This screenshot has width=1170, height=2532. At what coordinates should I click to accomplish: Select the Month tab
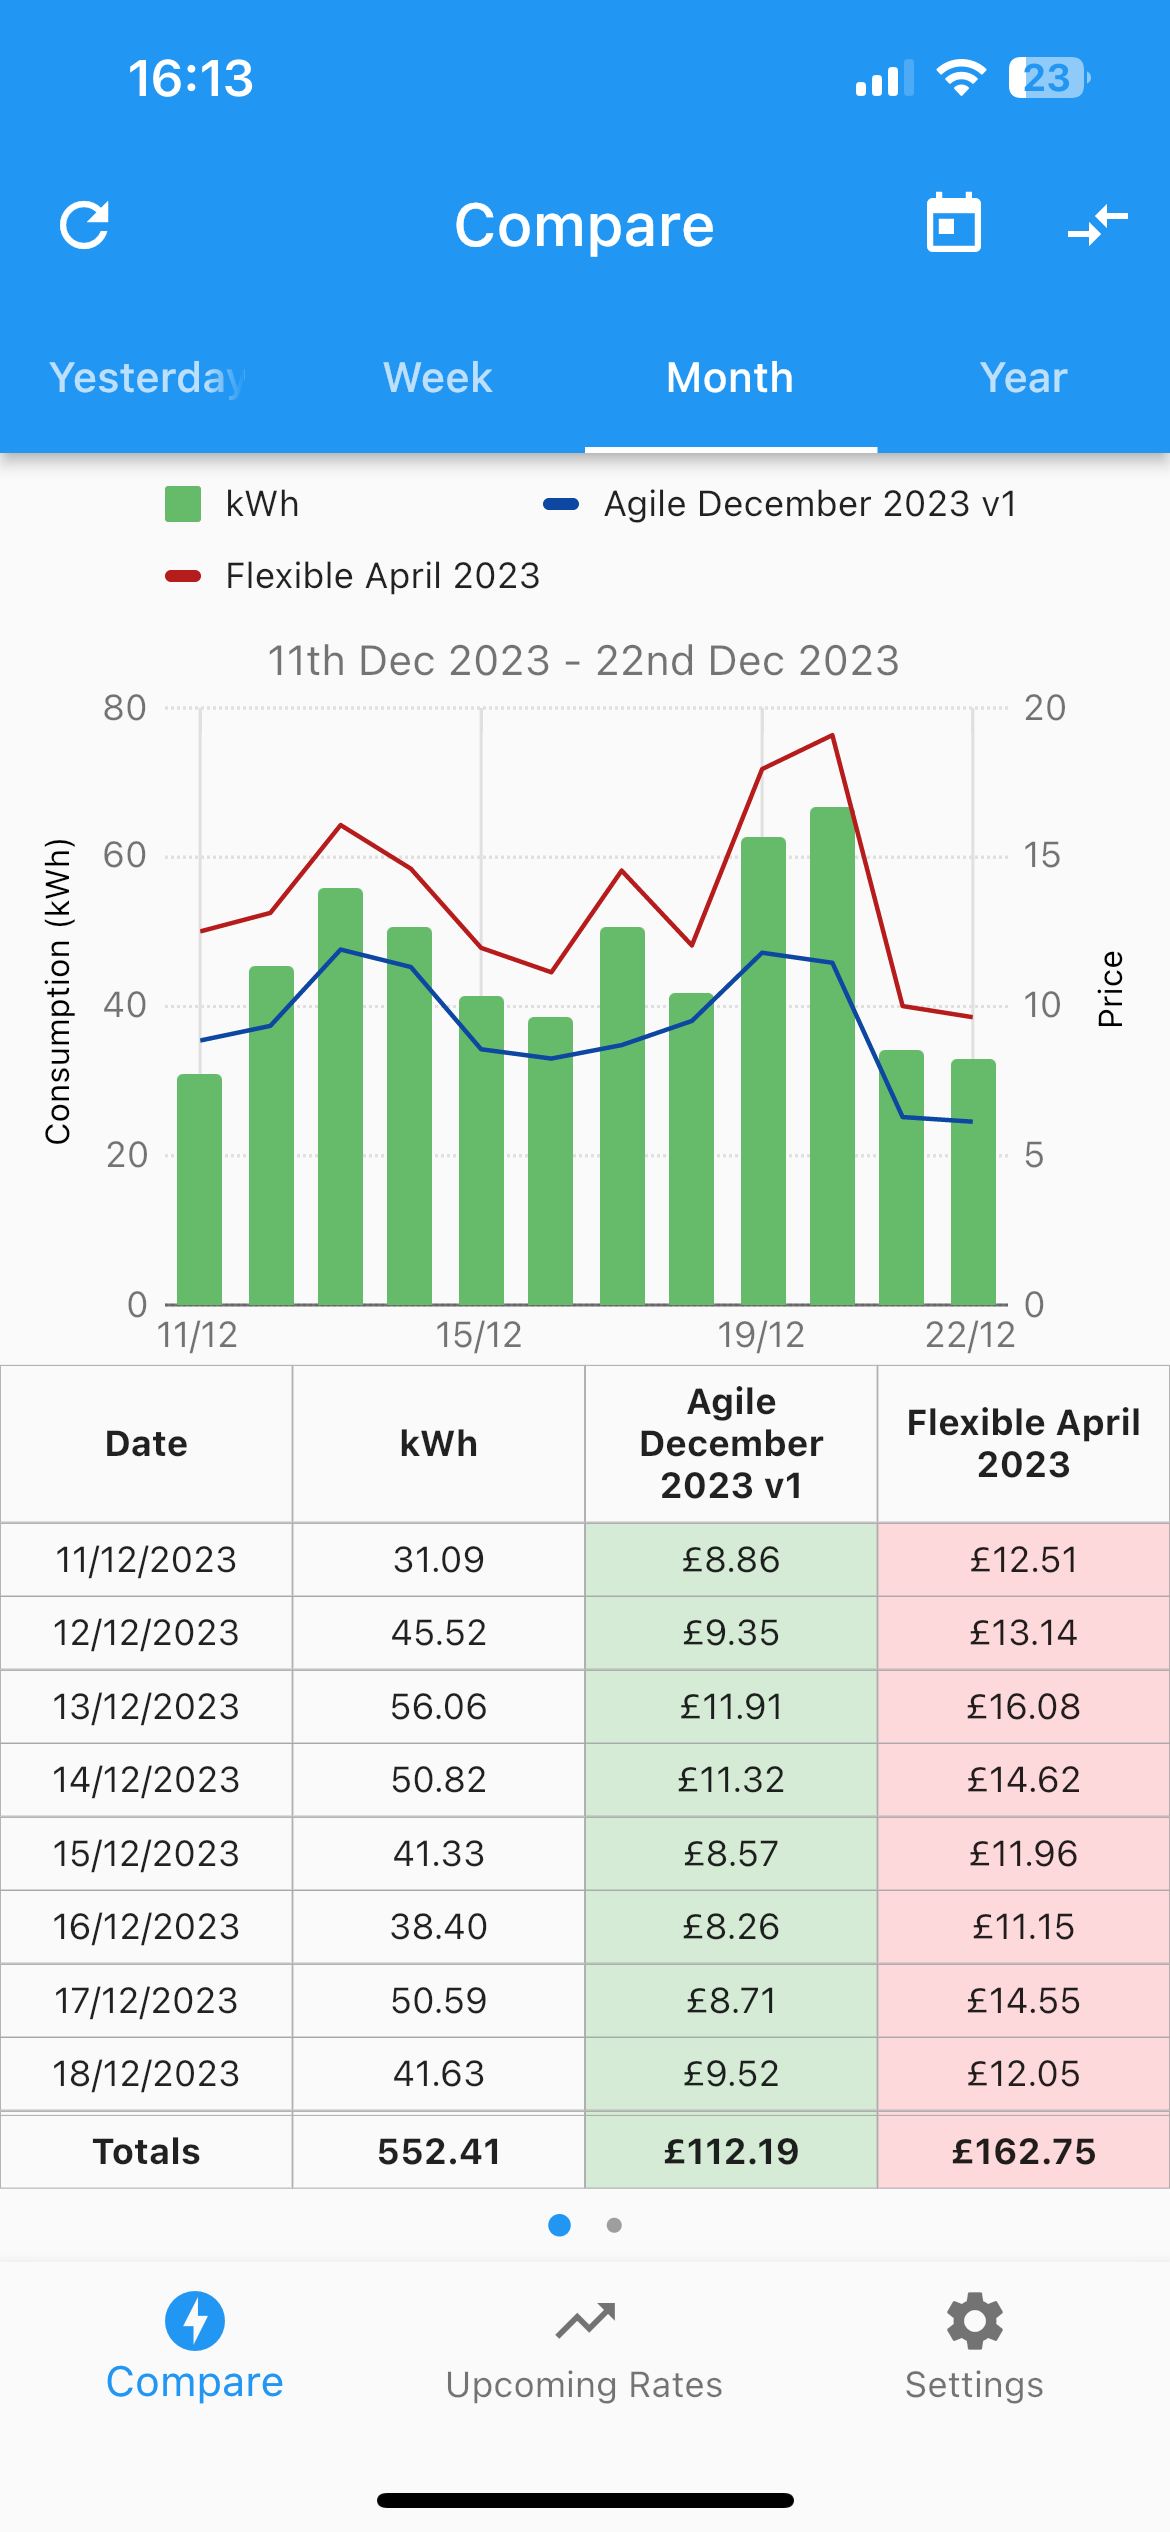click(x=730, y=378)
